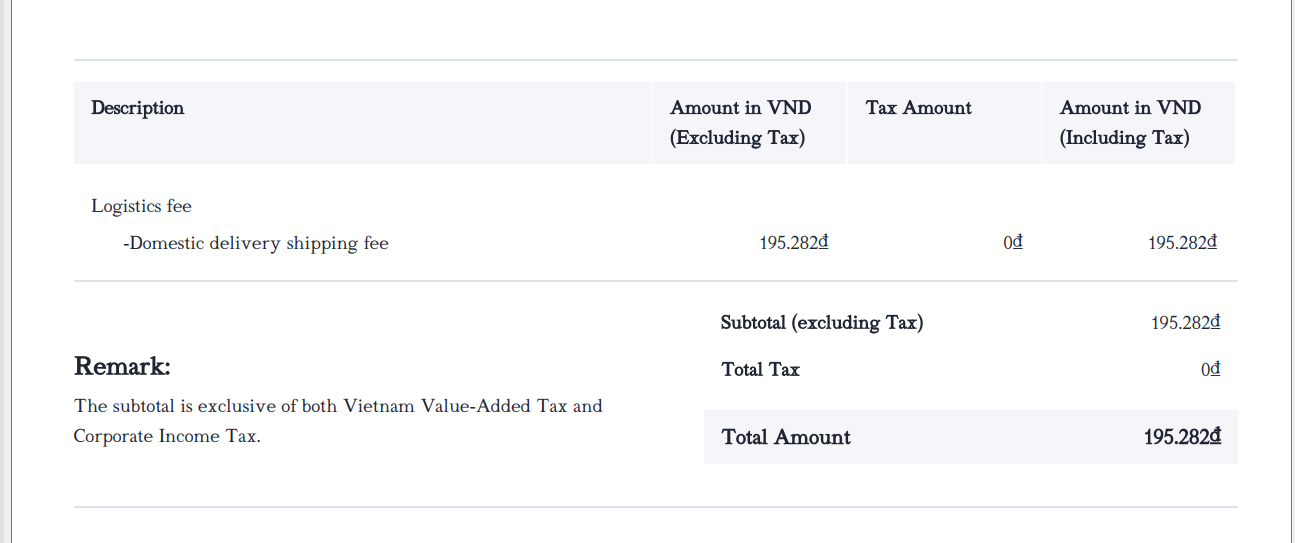Click the shipping fee's excluding-tax amount 195.282đ
Viewport: 1295px width, 543px height.
tap(794, 242)
